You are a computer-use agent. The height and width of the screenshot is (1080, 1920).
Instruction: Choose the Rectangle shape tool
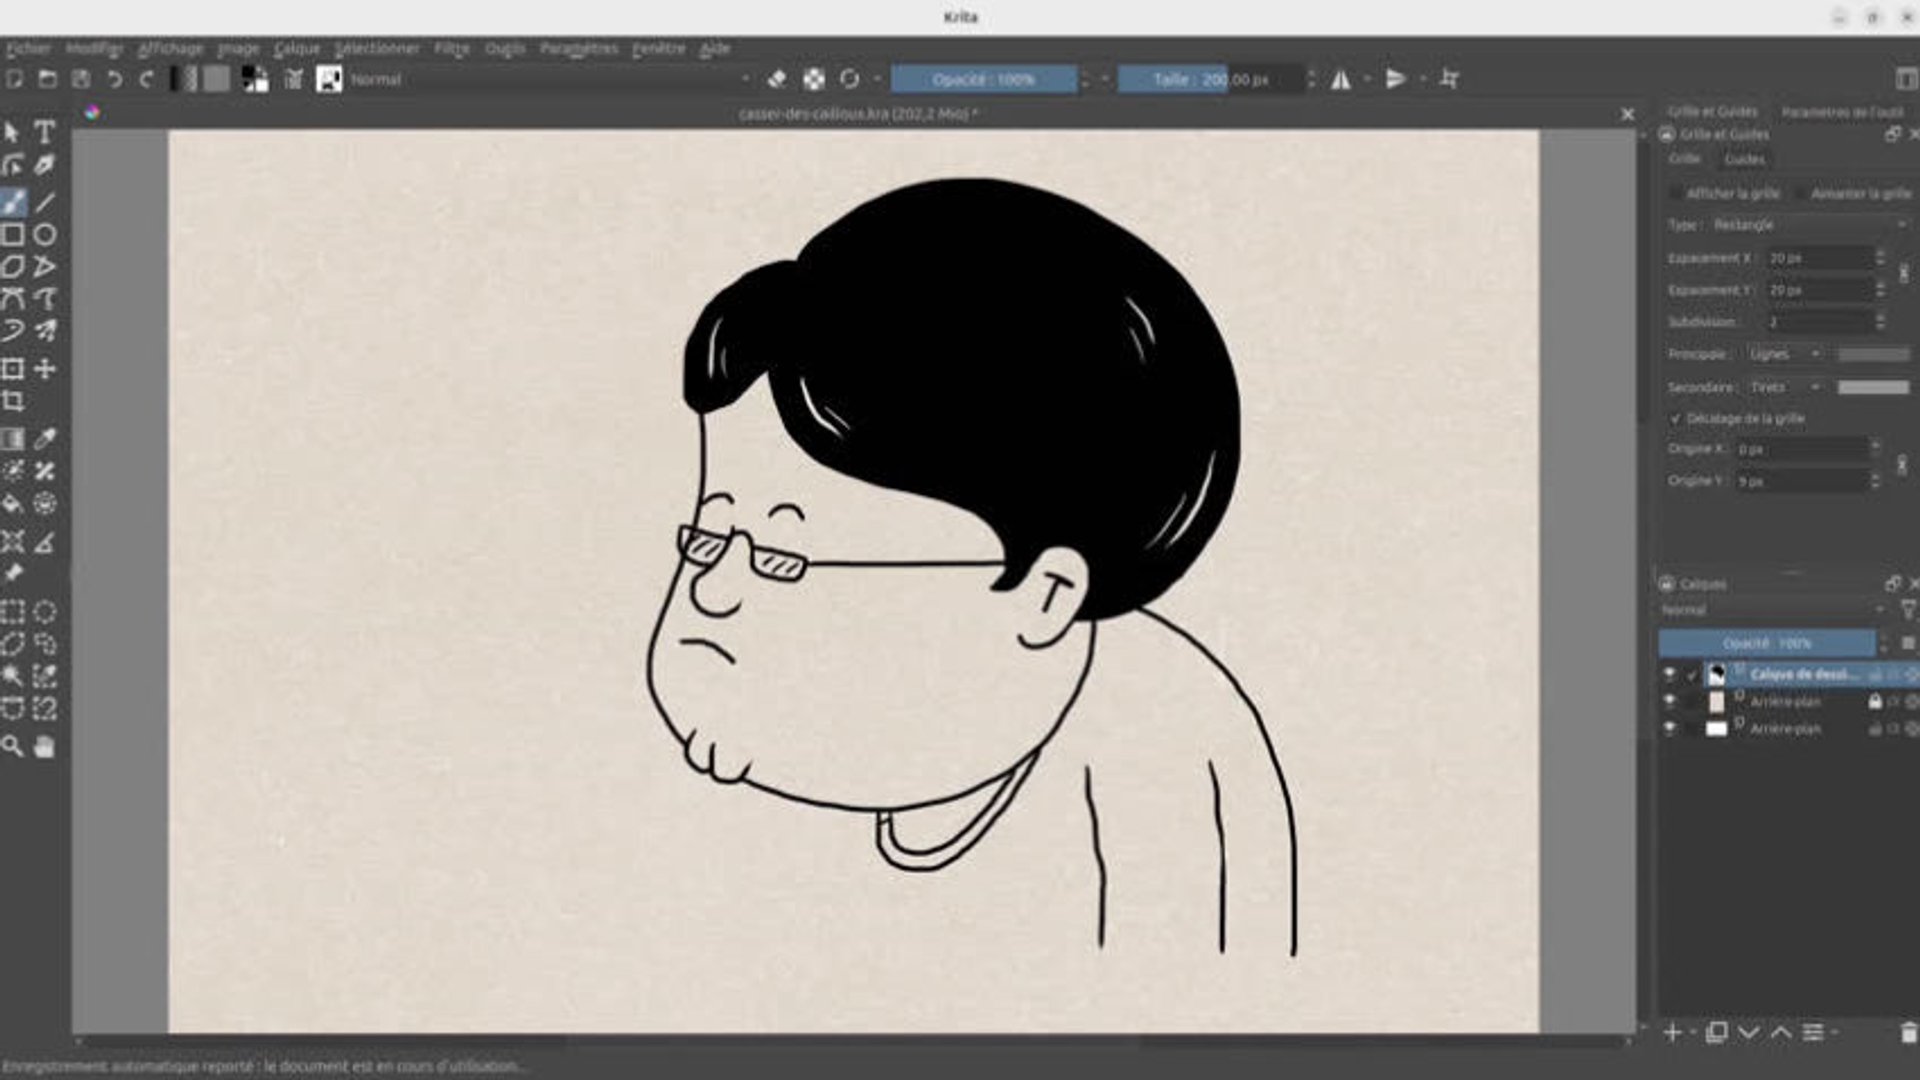coord(13,235)
